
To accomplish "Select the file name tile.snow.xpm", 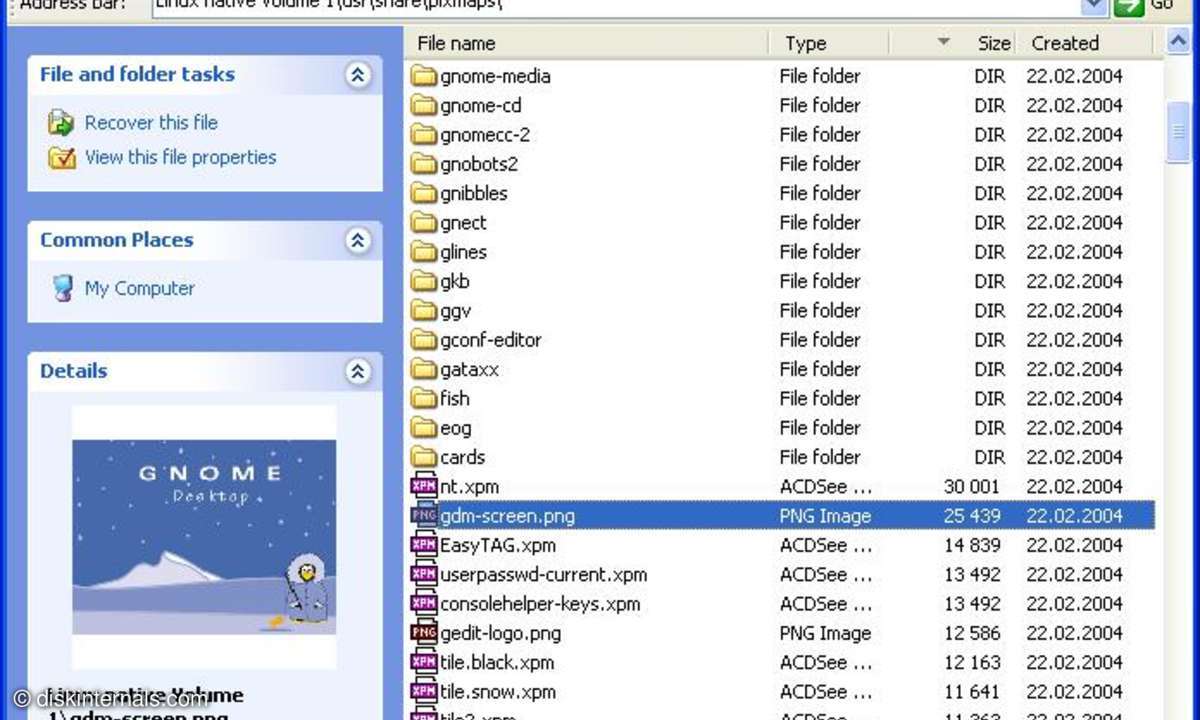I will click(498, 692).
